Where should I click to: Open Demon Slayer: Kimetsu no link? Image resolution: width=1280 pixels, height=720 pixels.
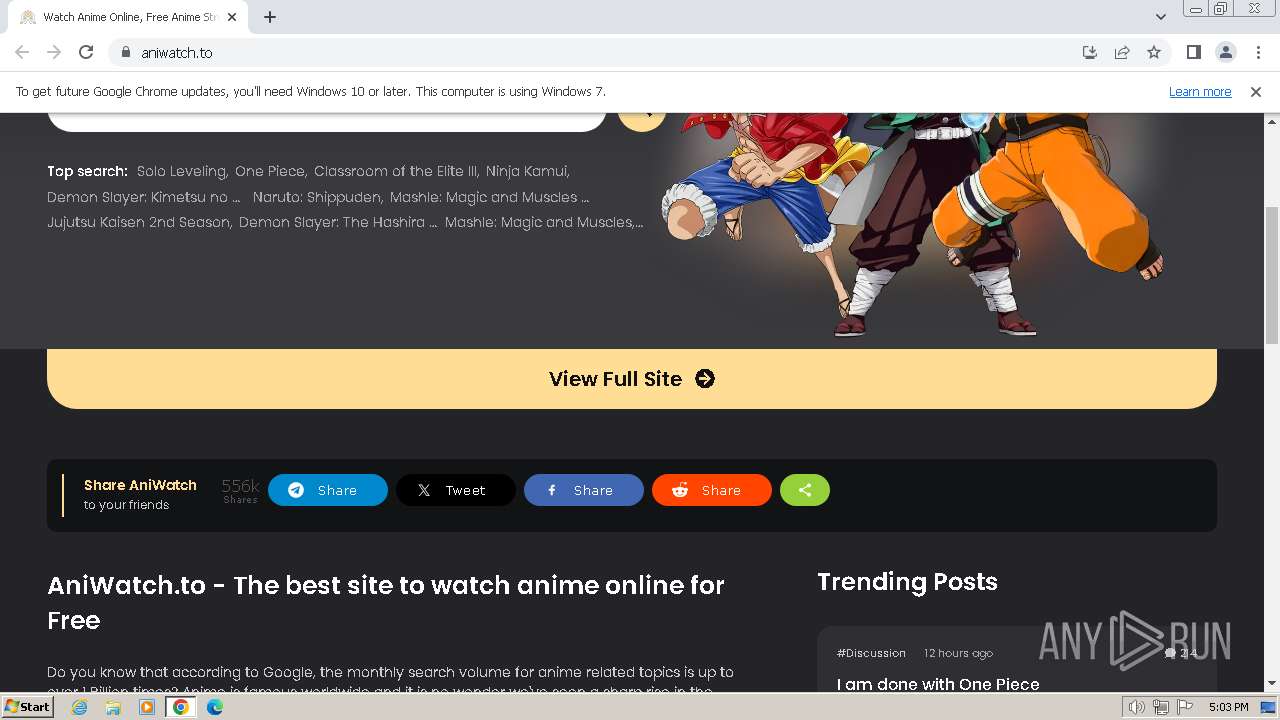[x=144, y=197]
